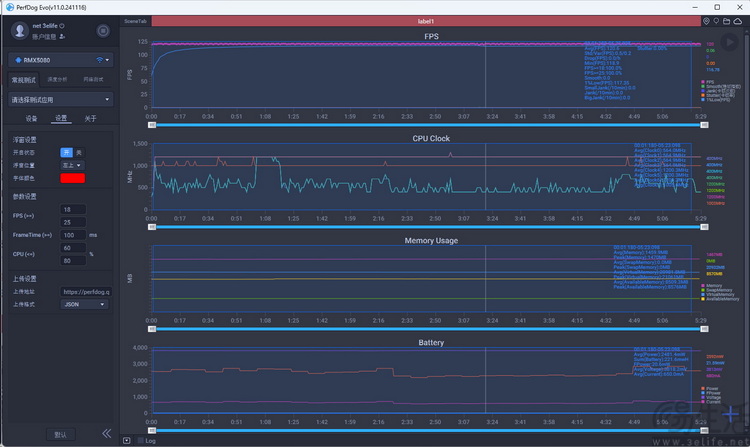Open the 设备 tab

[x=31, y=119]
